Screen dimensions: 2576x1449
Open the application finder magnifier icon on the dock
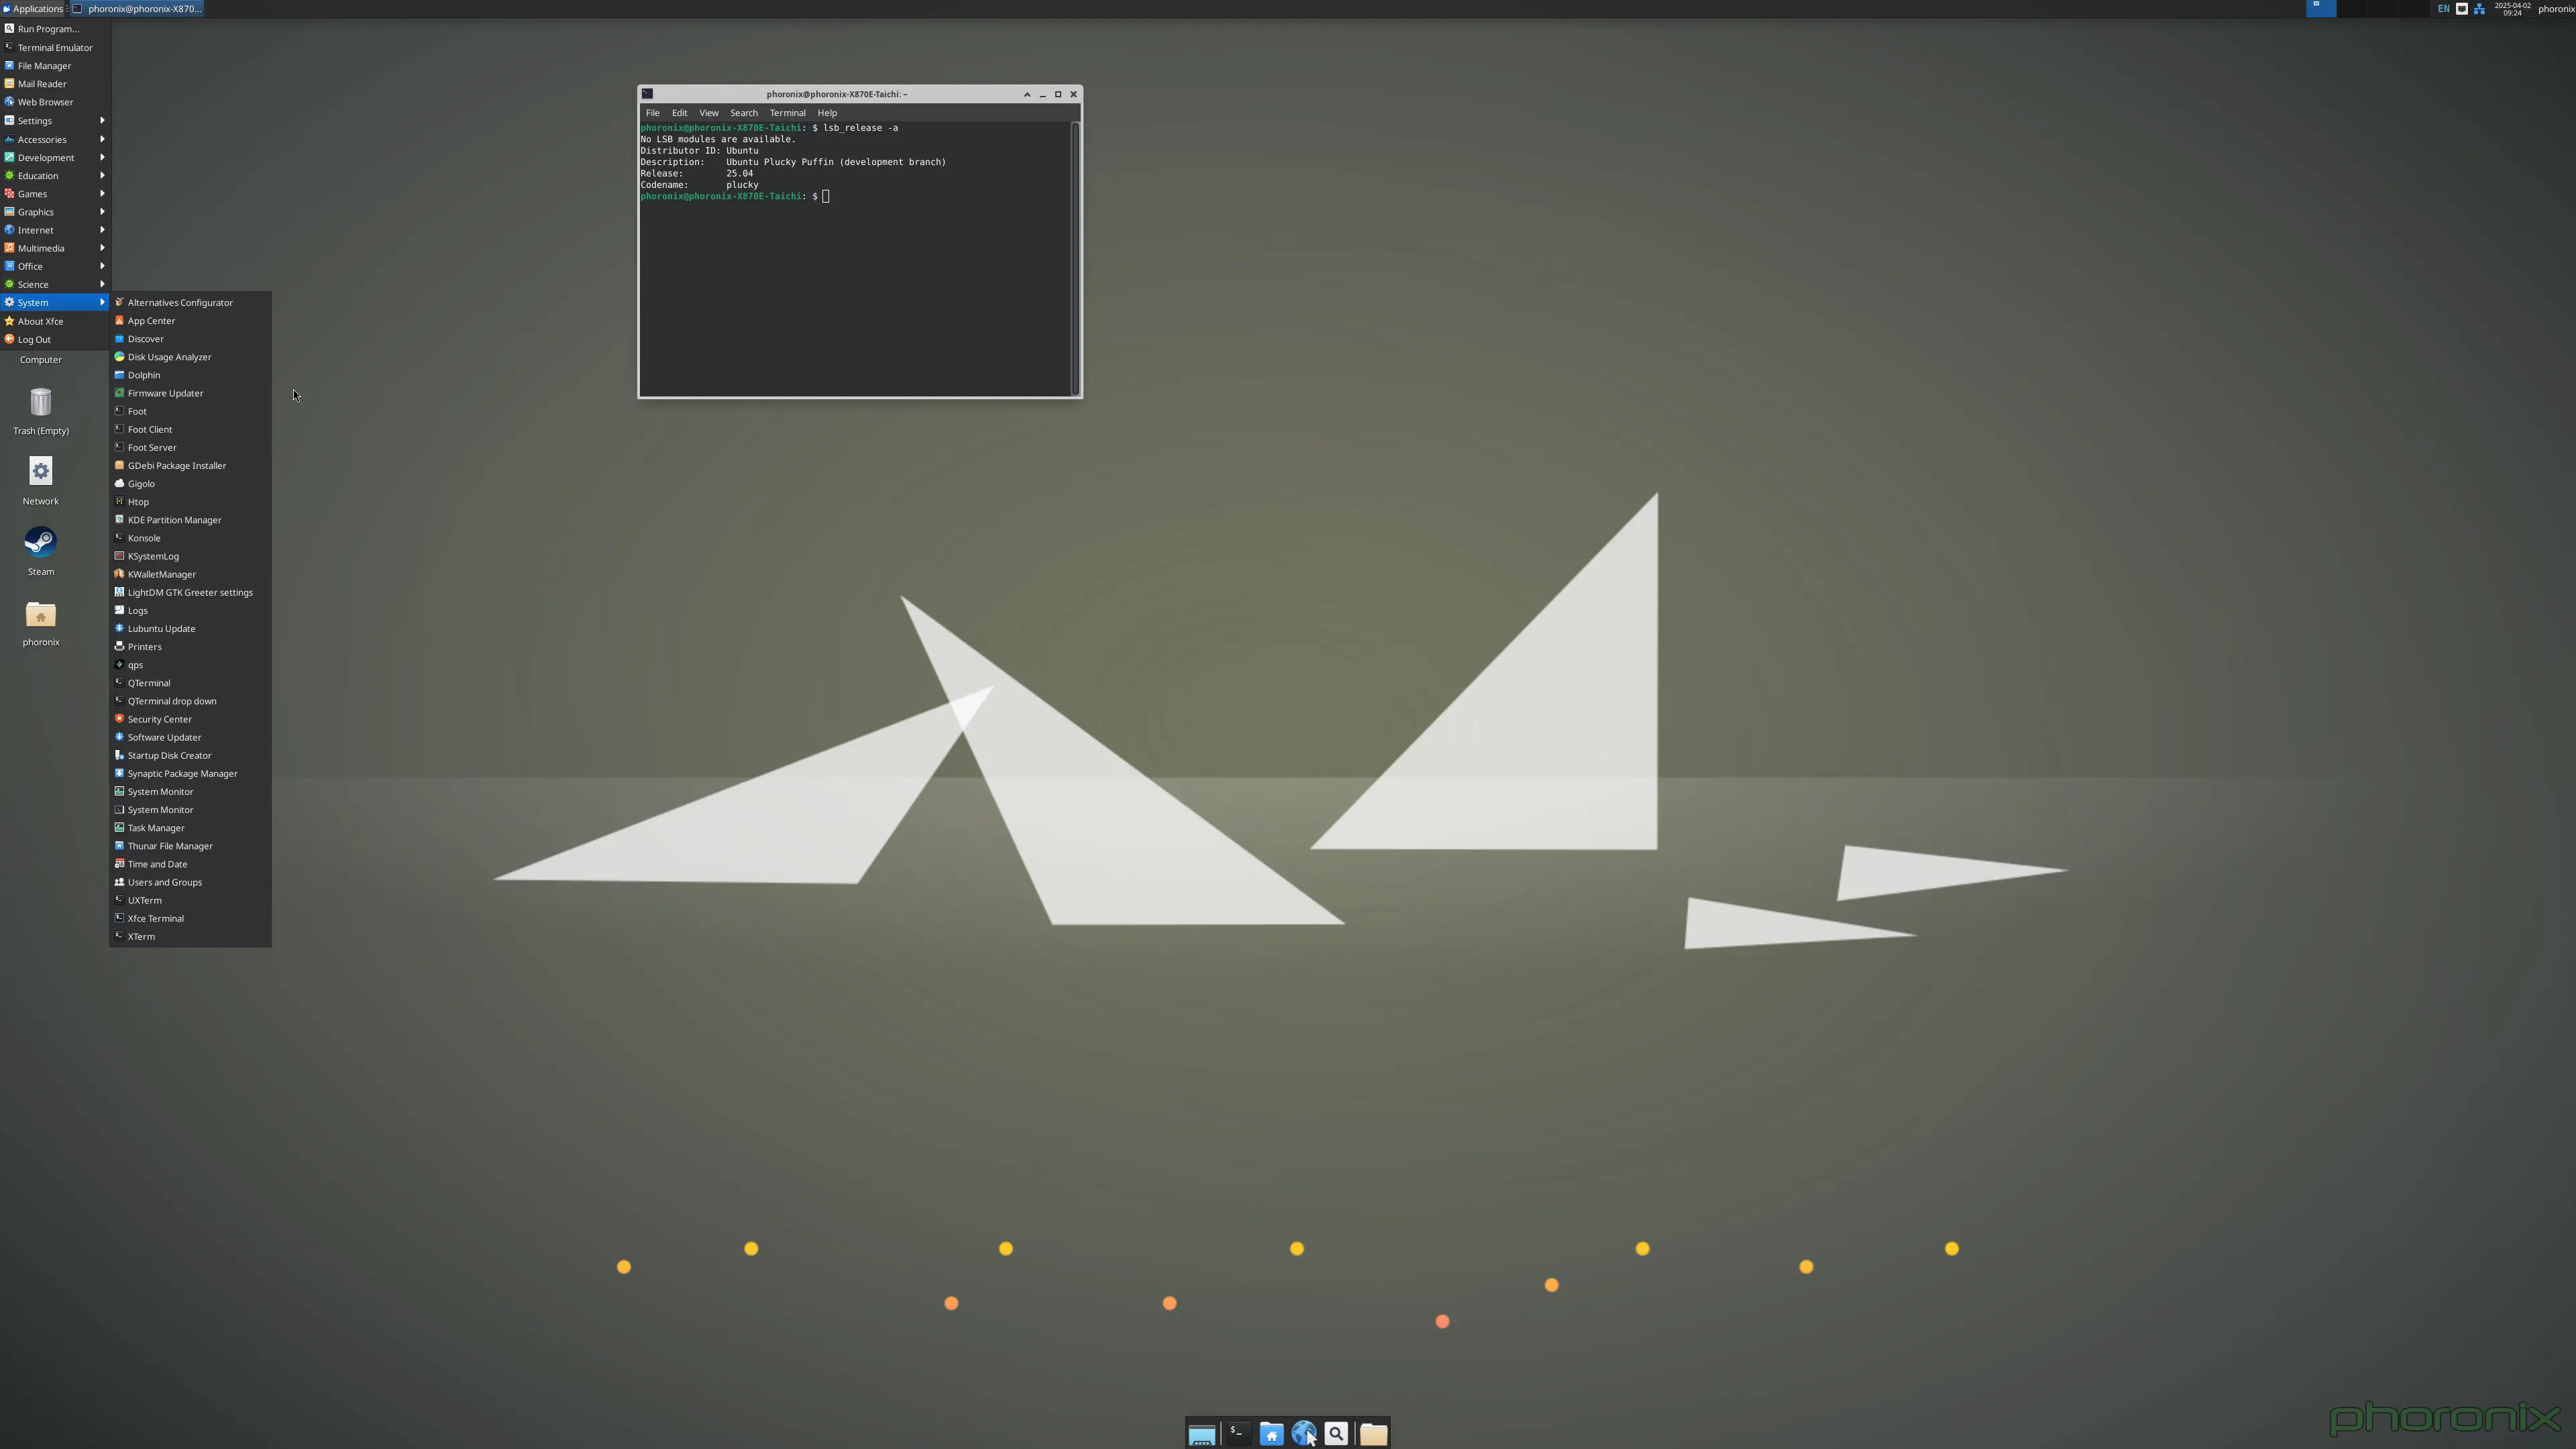[x=1336, y=1433]
